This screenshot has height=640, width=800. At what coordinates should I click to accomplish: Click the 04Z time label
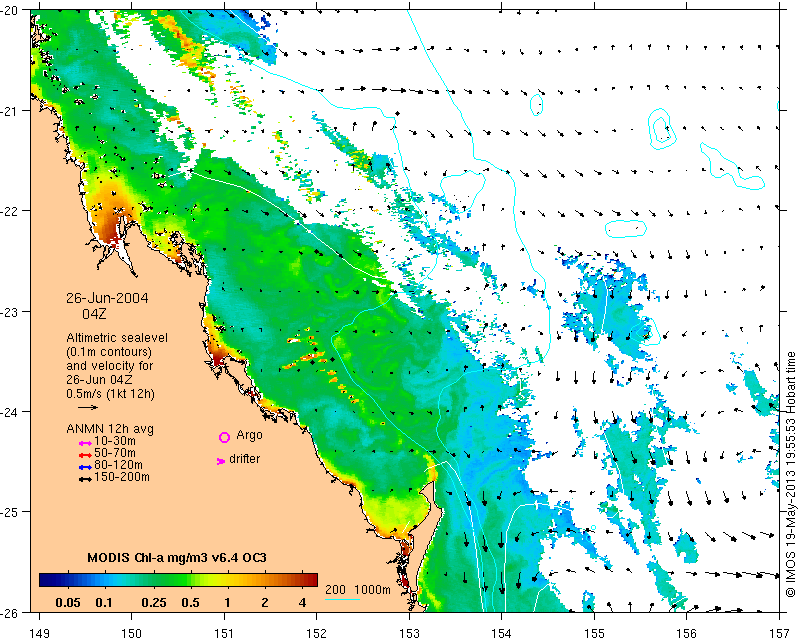[94, 313]
